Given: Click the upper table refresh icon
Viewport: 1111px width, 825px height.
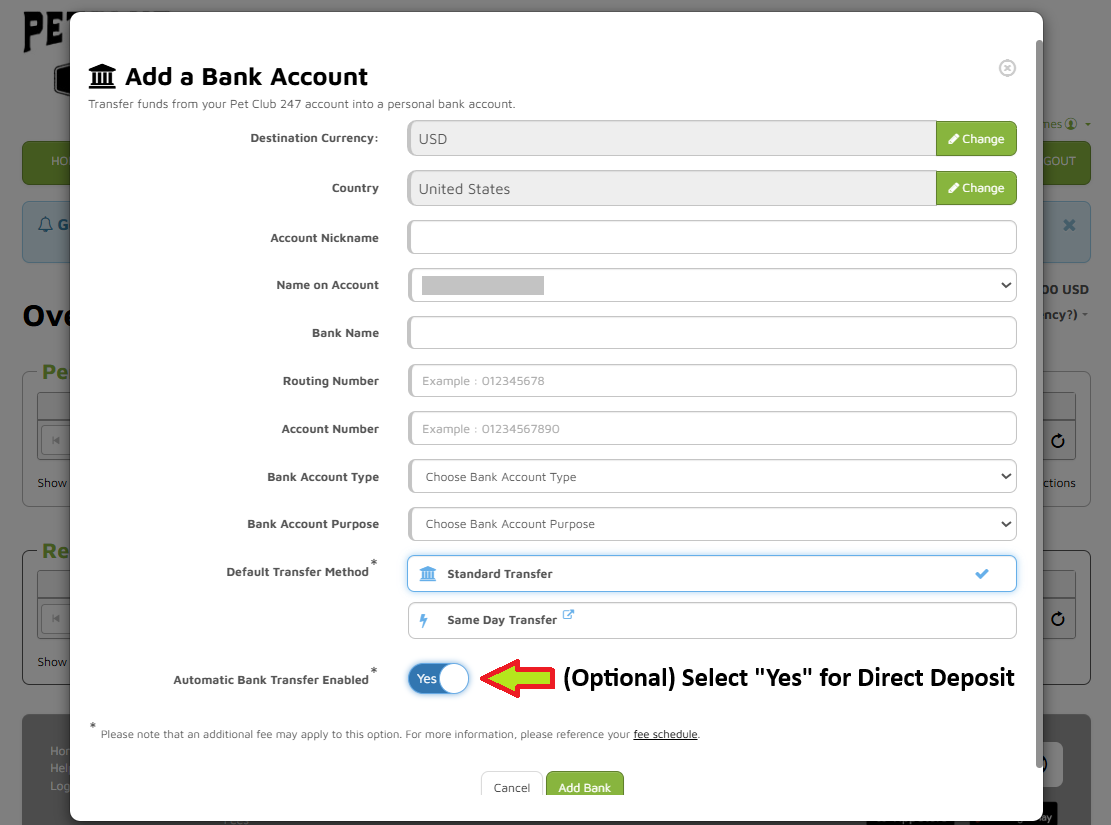Looking at the screenshot, I should [1057, 441].
